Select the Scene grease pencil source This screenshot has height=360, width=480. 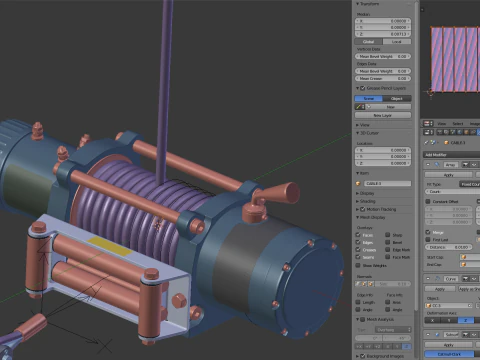pyautogui.click(x=368, y=99)
